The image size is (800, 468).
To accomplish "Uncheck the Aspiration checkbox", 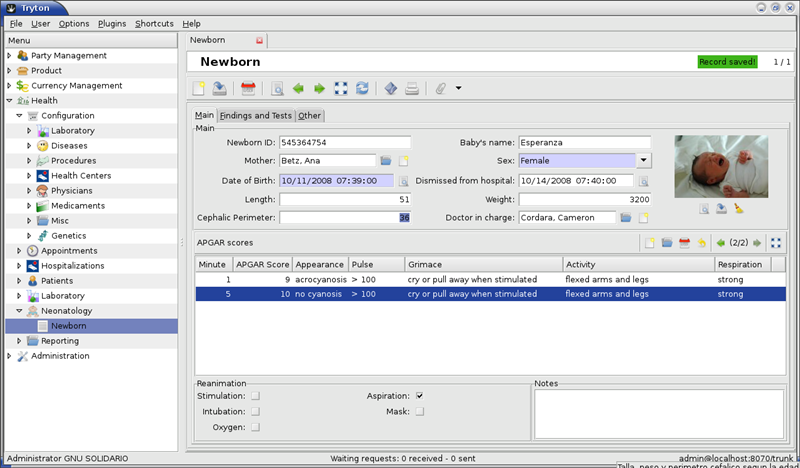I will coord(420,396).
